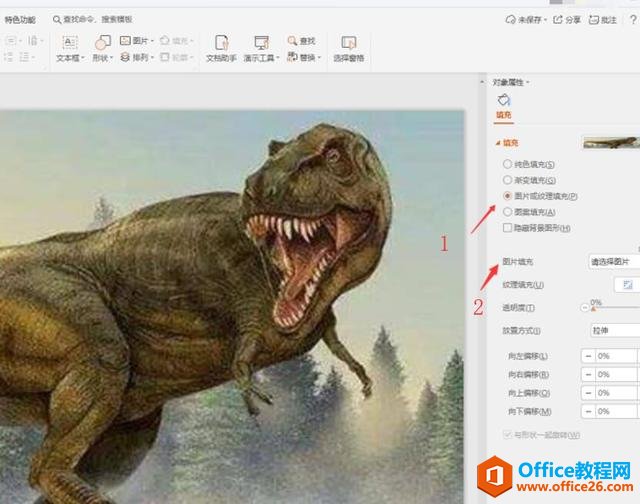
Task: Click the line spacing icon in lower ribbon row
Action: 24,57
